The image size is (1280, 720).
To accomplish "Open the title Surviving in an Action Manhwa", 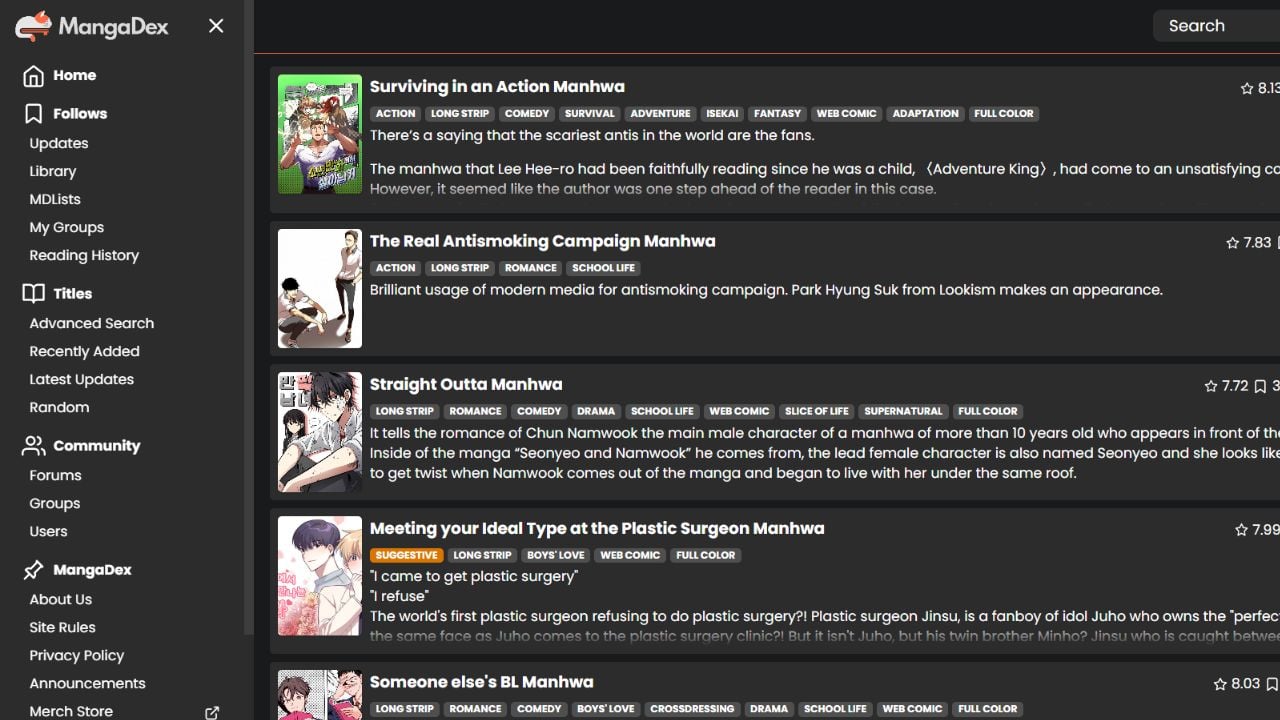I will click(x=497, y=87).
